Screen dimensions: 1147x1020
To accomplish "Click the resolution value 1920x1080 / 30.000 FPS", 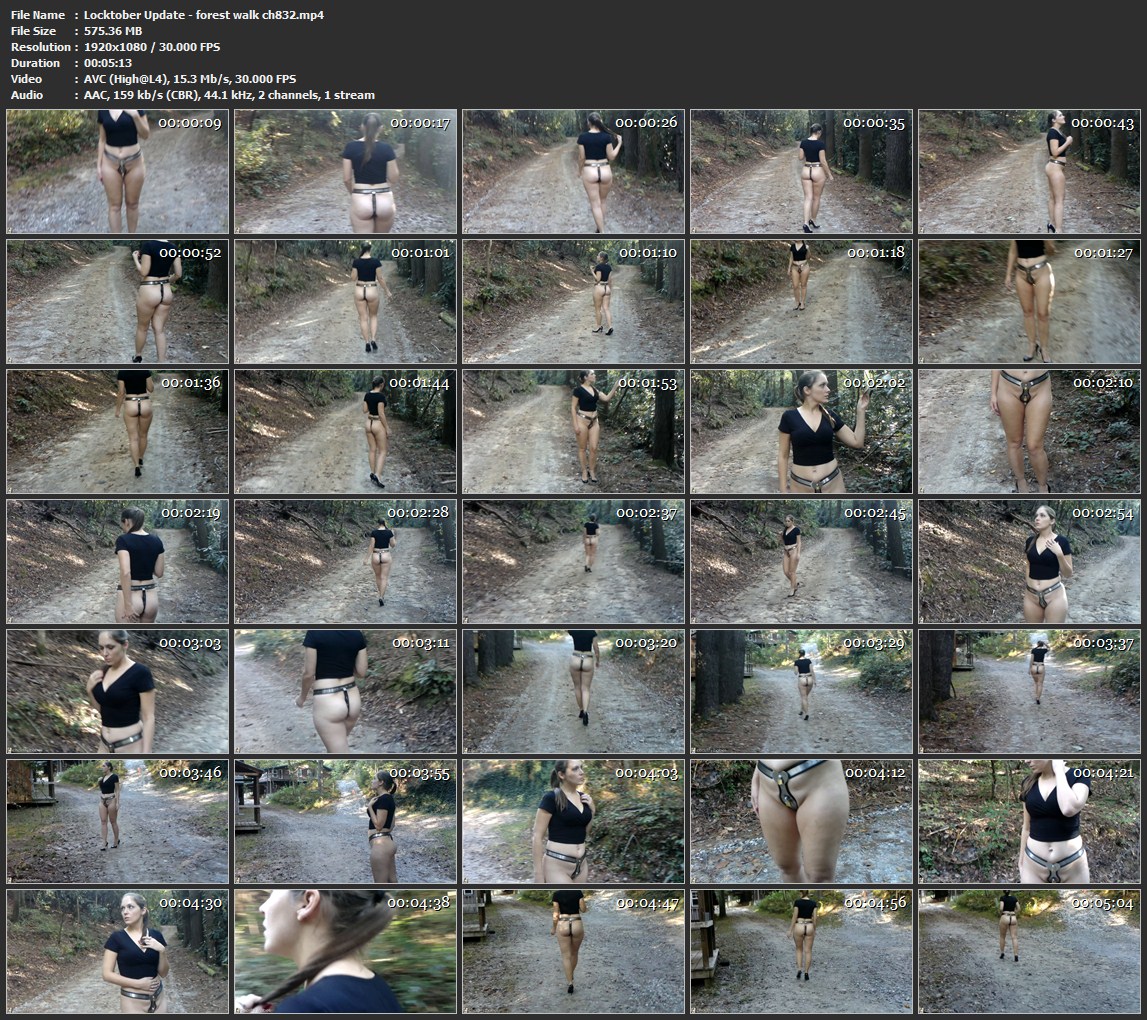I will pyautogui.click(x=152, y=47).
